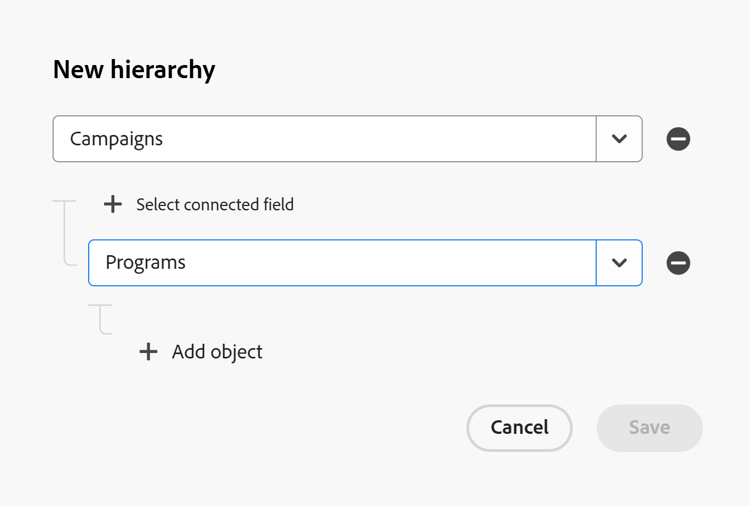Click the connector line linking Campaigns to Programs
750x506 pixels.
(65, 233)
